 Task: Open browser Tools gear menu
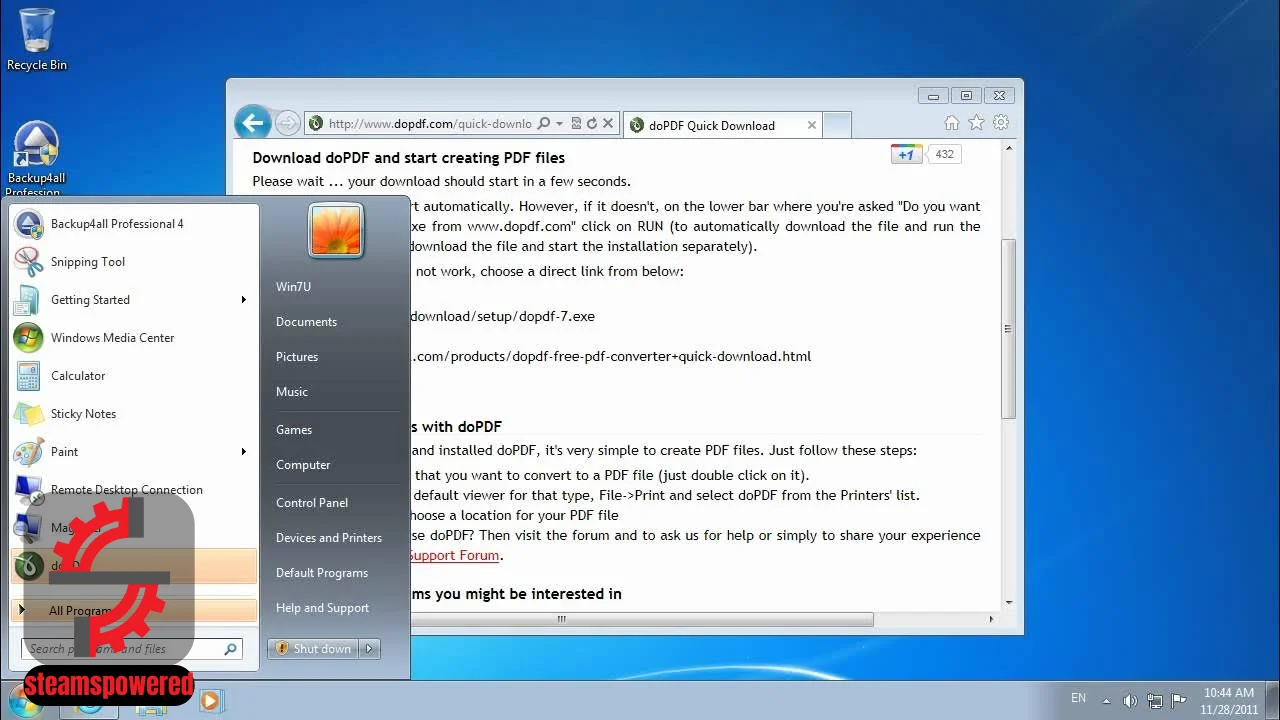[1001, 123]
